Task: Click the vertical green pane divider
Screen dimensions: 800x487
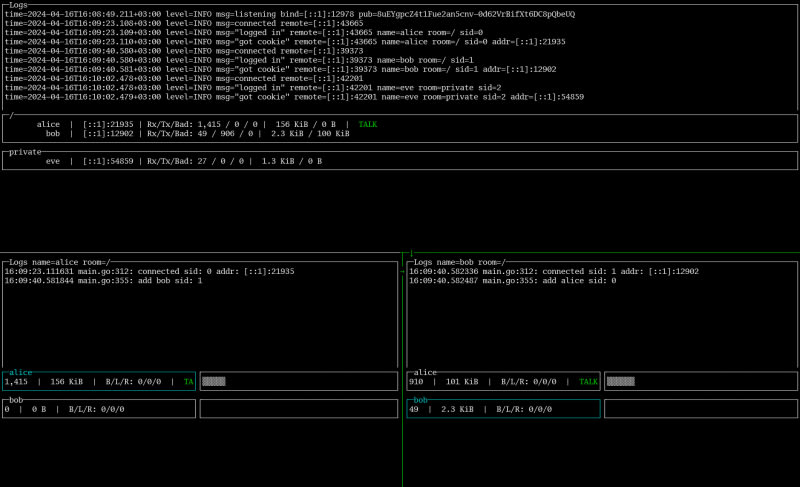Action: 402,420
